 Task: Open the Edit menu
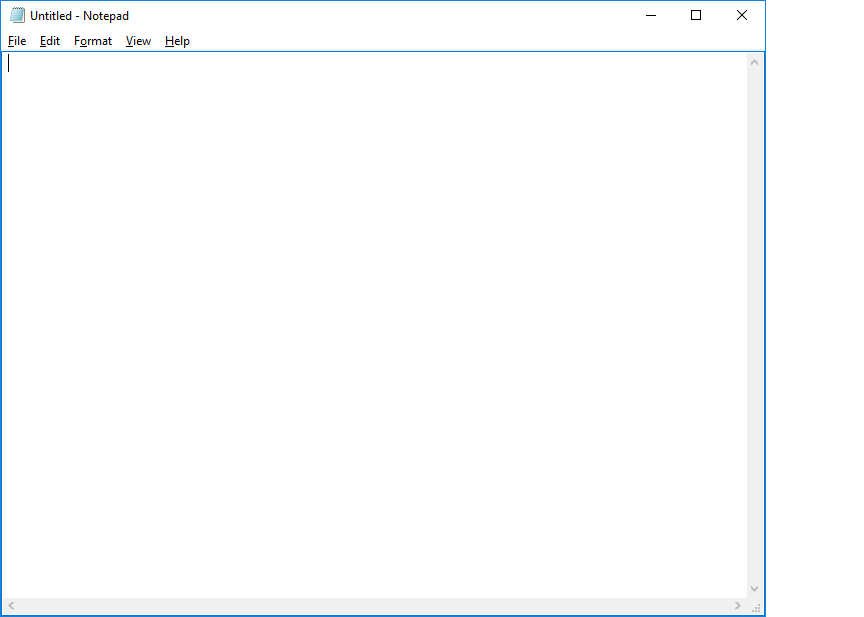click(x=50, y=41)
